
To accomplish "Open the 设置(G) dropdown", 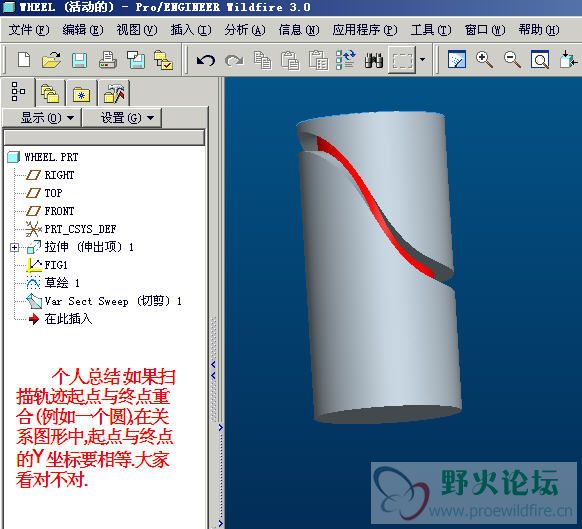I will [122, 118].
